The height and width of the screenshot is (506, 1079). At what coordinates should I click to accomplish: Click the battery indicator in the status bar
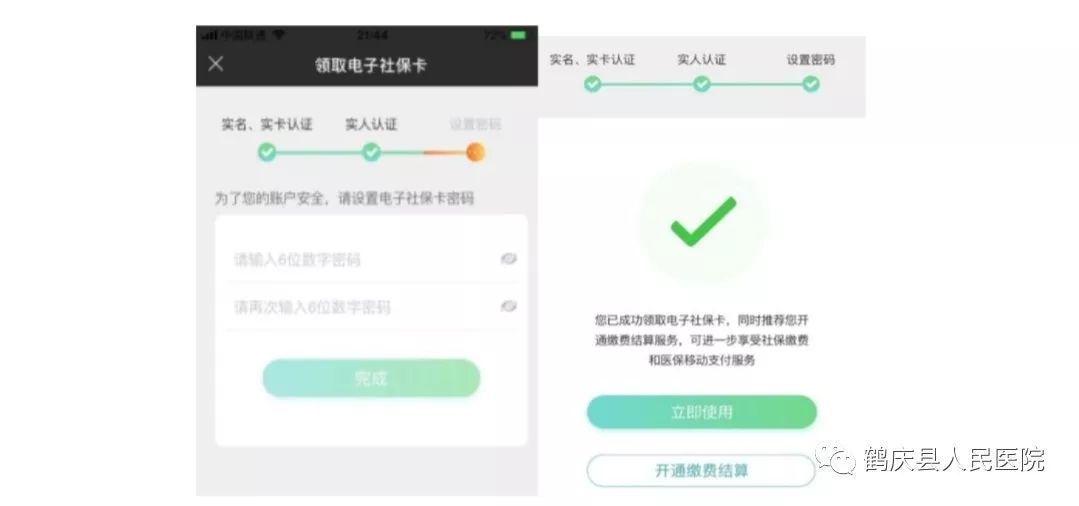518,35
